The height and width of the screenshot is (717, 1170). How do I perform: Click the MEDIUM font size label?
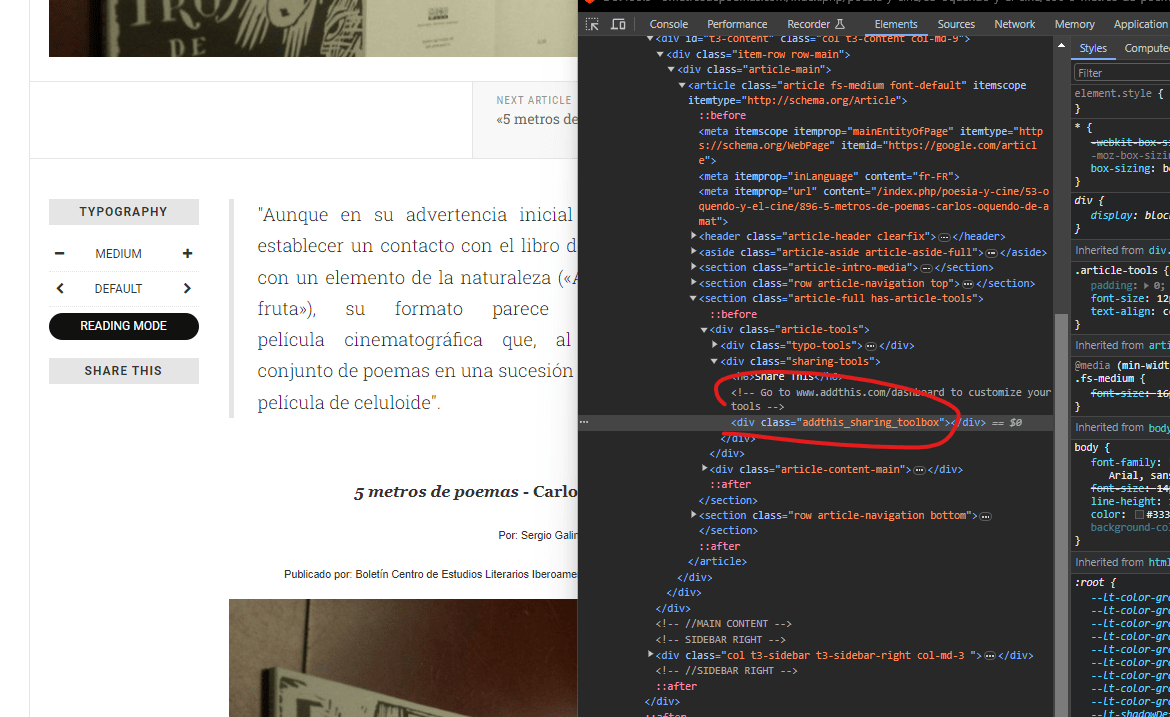[119, 254]
